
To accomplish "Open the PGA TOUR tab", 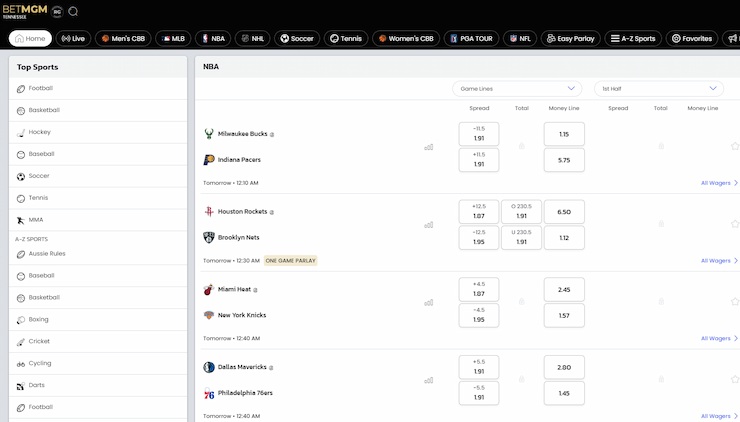I will coord(471,39).
